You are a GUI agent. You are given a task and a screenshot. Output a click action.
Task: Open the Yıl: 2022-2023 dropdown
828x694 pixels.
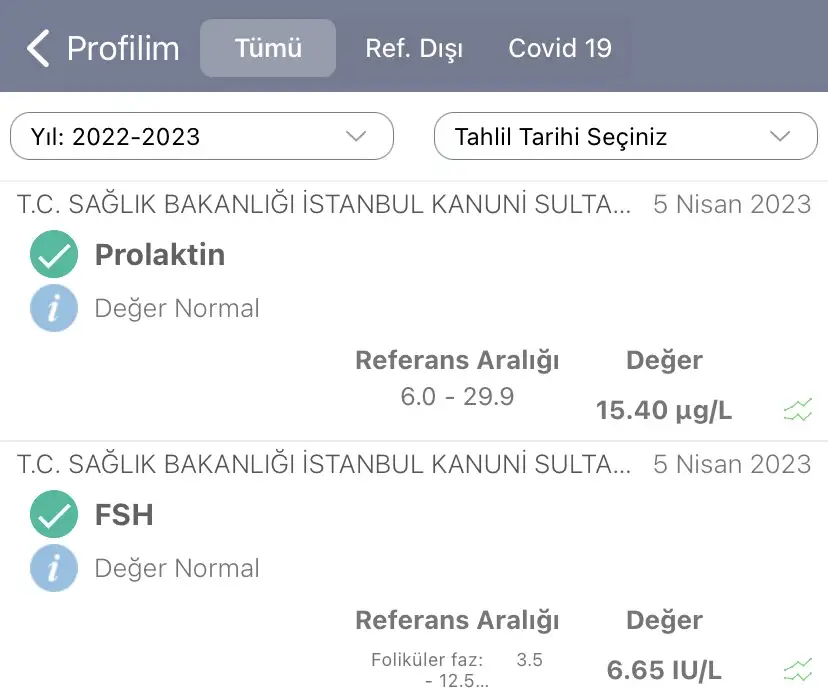click(x=202, y=137)
